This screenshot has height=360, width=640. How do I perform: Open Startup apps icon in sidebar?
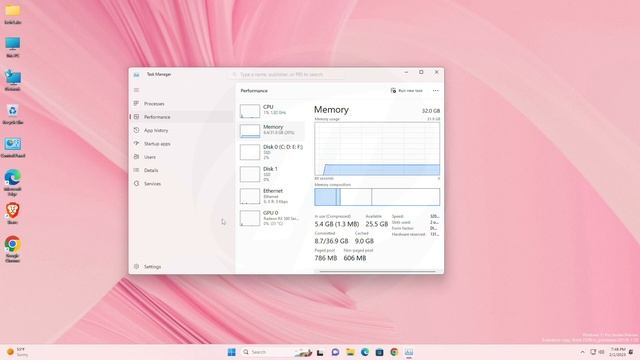pos(136,144)
